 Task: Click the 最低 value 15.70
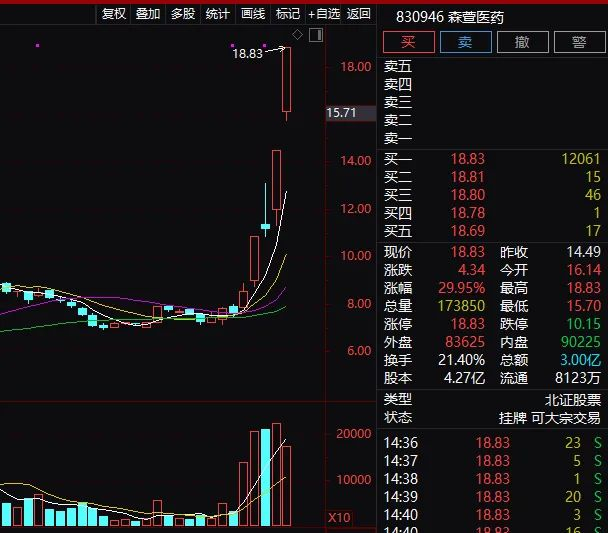584,306
